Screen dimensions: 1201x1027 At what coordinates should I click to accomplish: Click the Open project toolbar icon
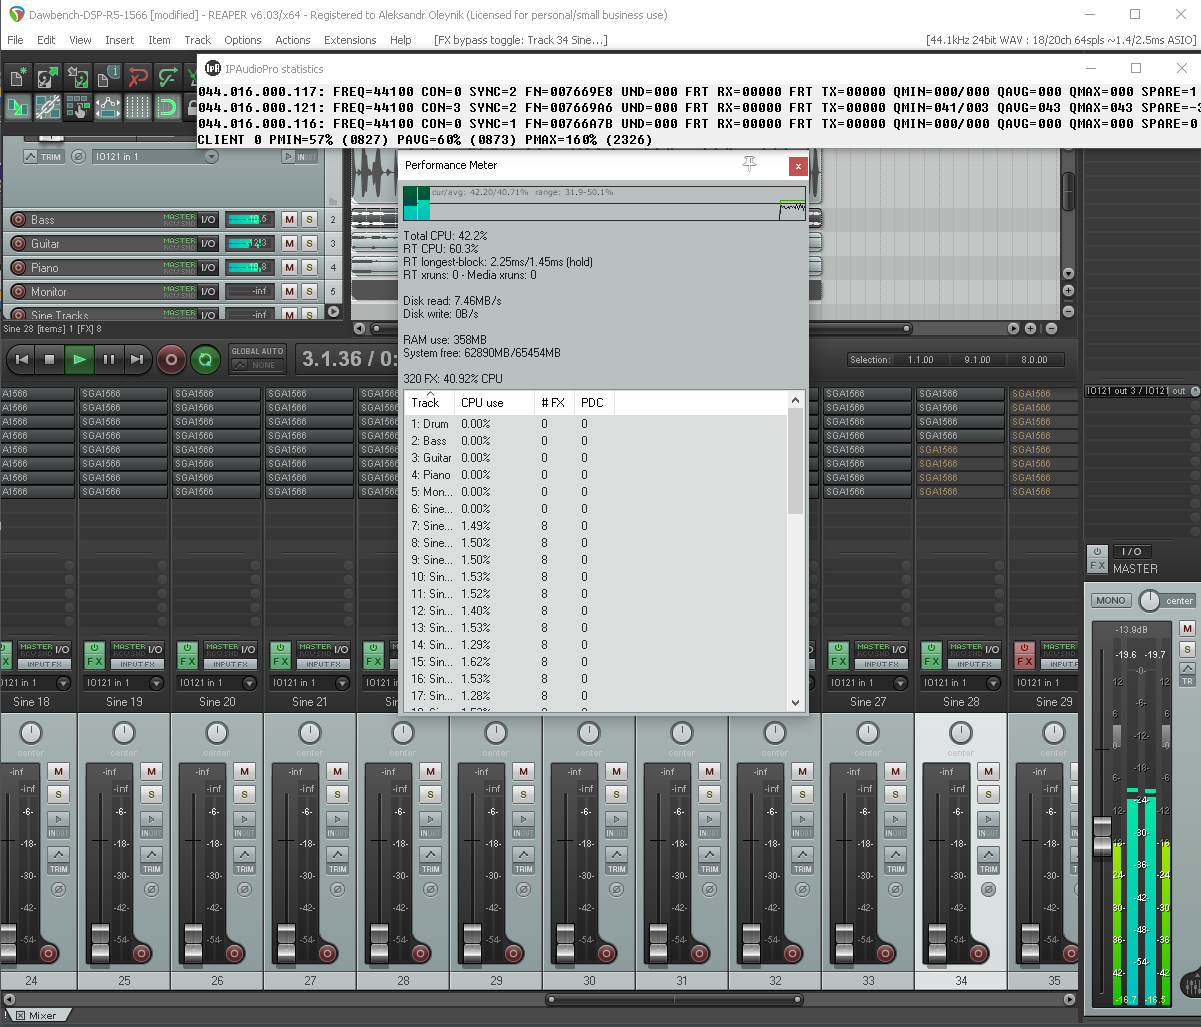(48, 76)
